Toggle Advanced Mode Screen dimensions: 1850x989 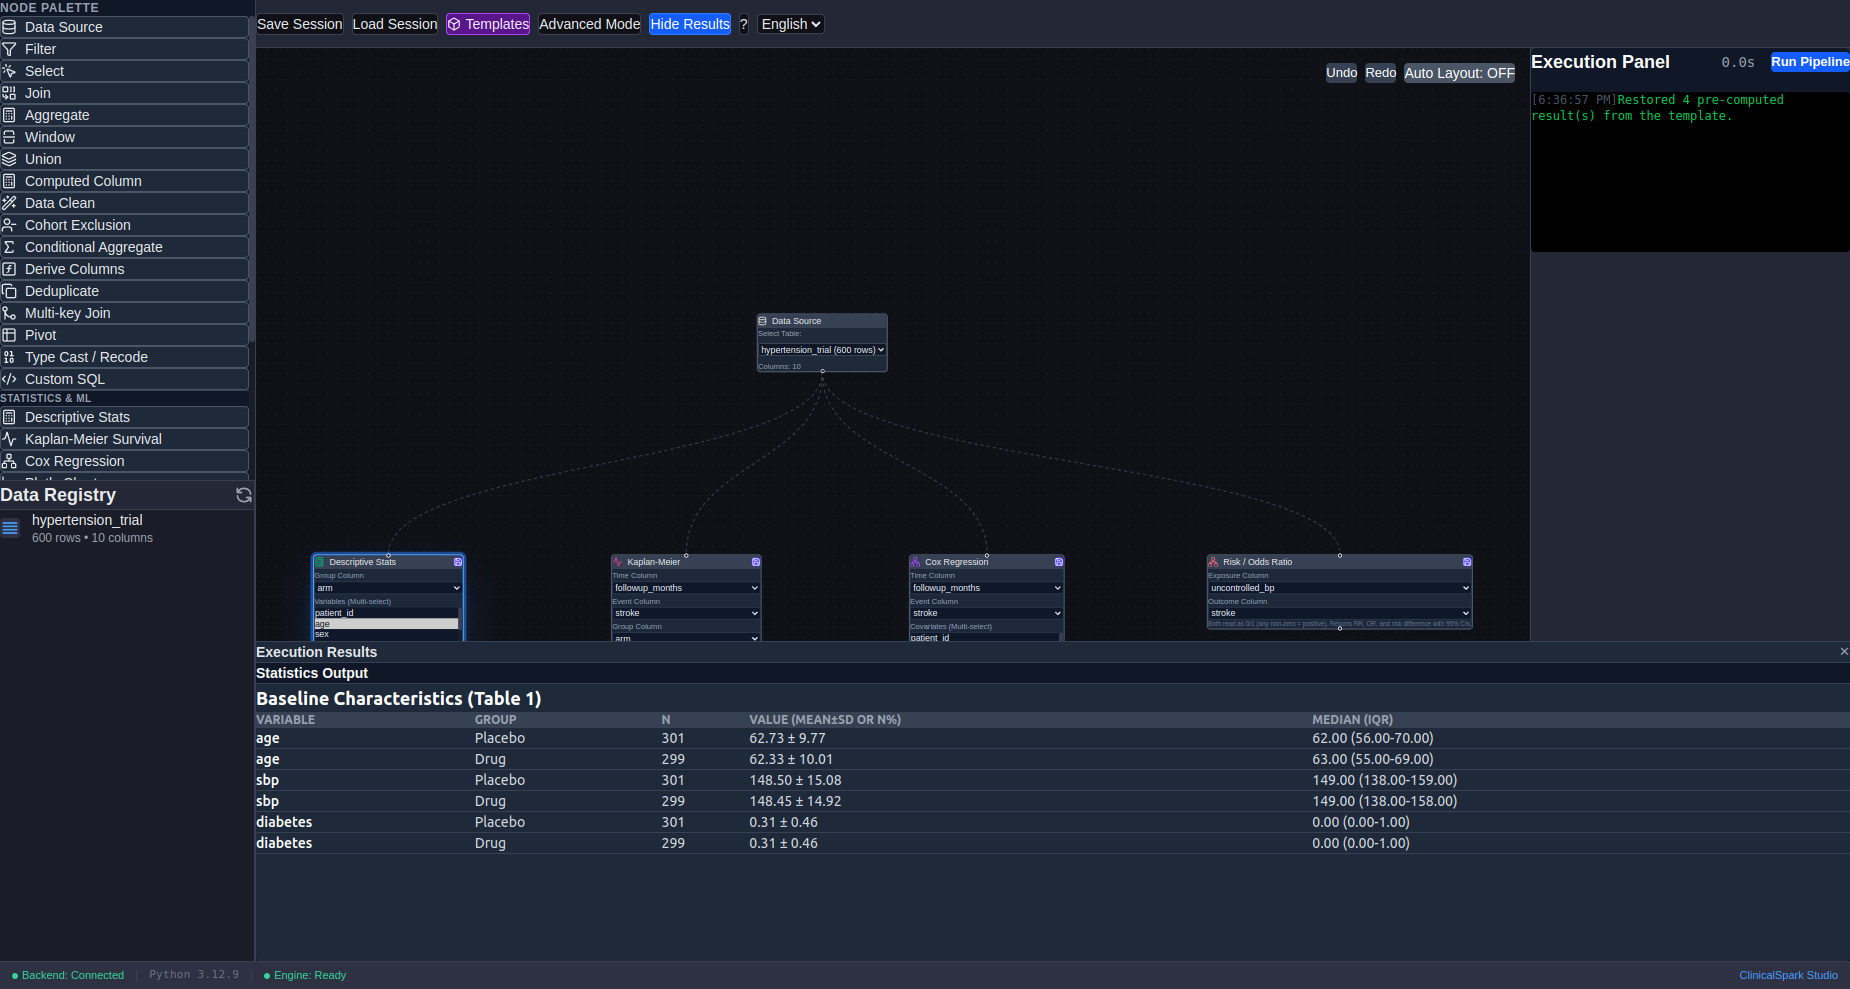tap(590, 24)
